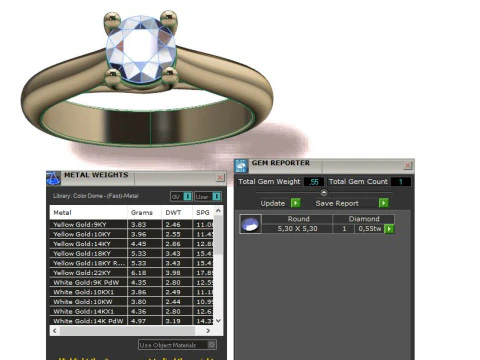Click the Total Gem Count field
The image size is (480, 360).
[x=401, y=182]
